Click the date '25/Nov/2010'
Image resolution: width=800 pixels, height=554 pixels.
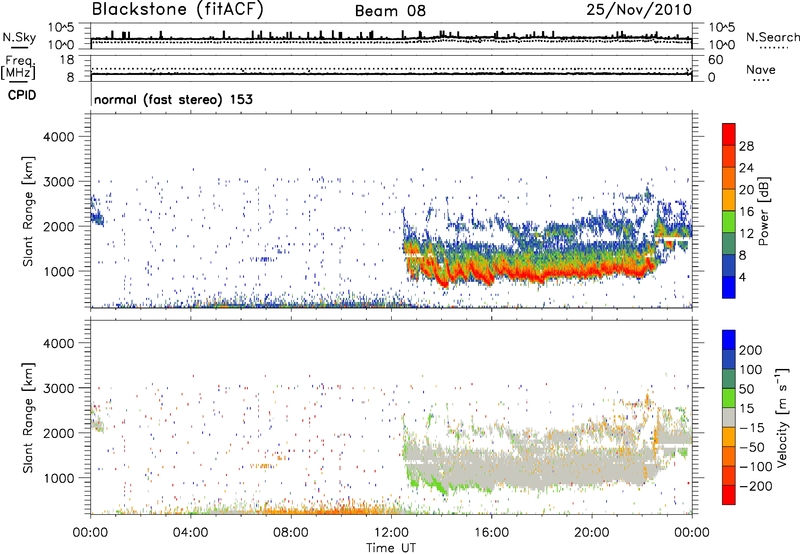tap(639, 9)
